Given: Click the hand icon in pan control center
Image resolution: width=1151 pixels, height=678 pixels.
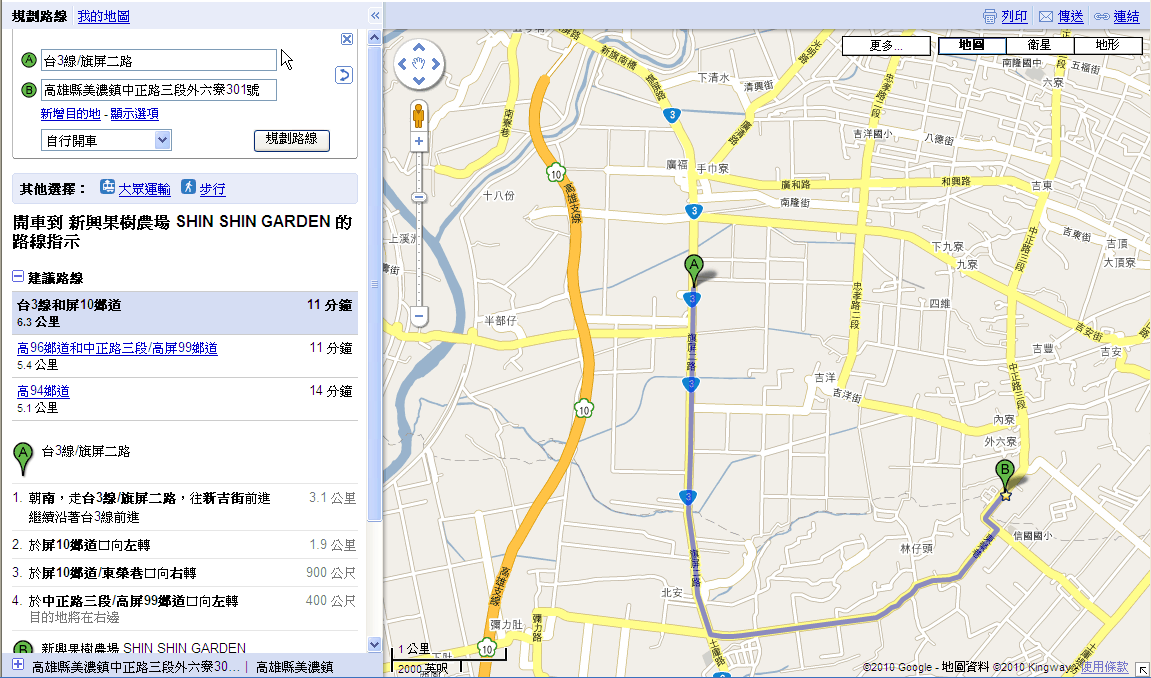Looking at the screenshot, I should (x=419, y=64).
